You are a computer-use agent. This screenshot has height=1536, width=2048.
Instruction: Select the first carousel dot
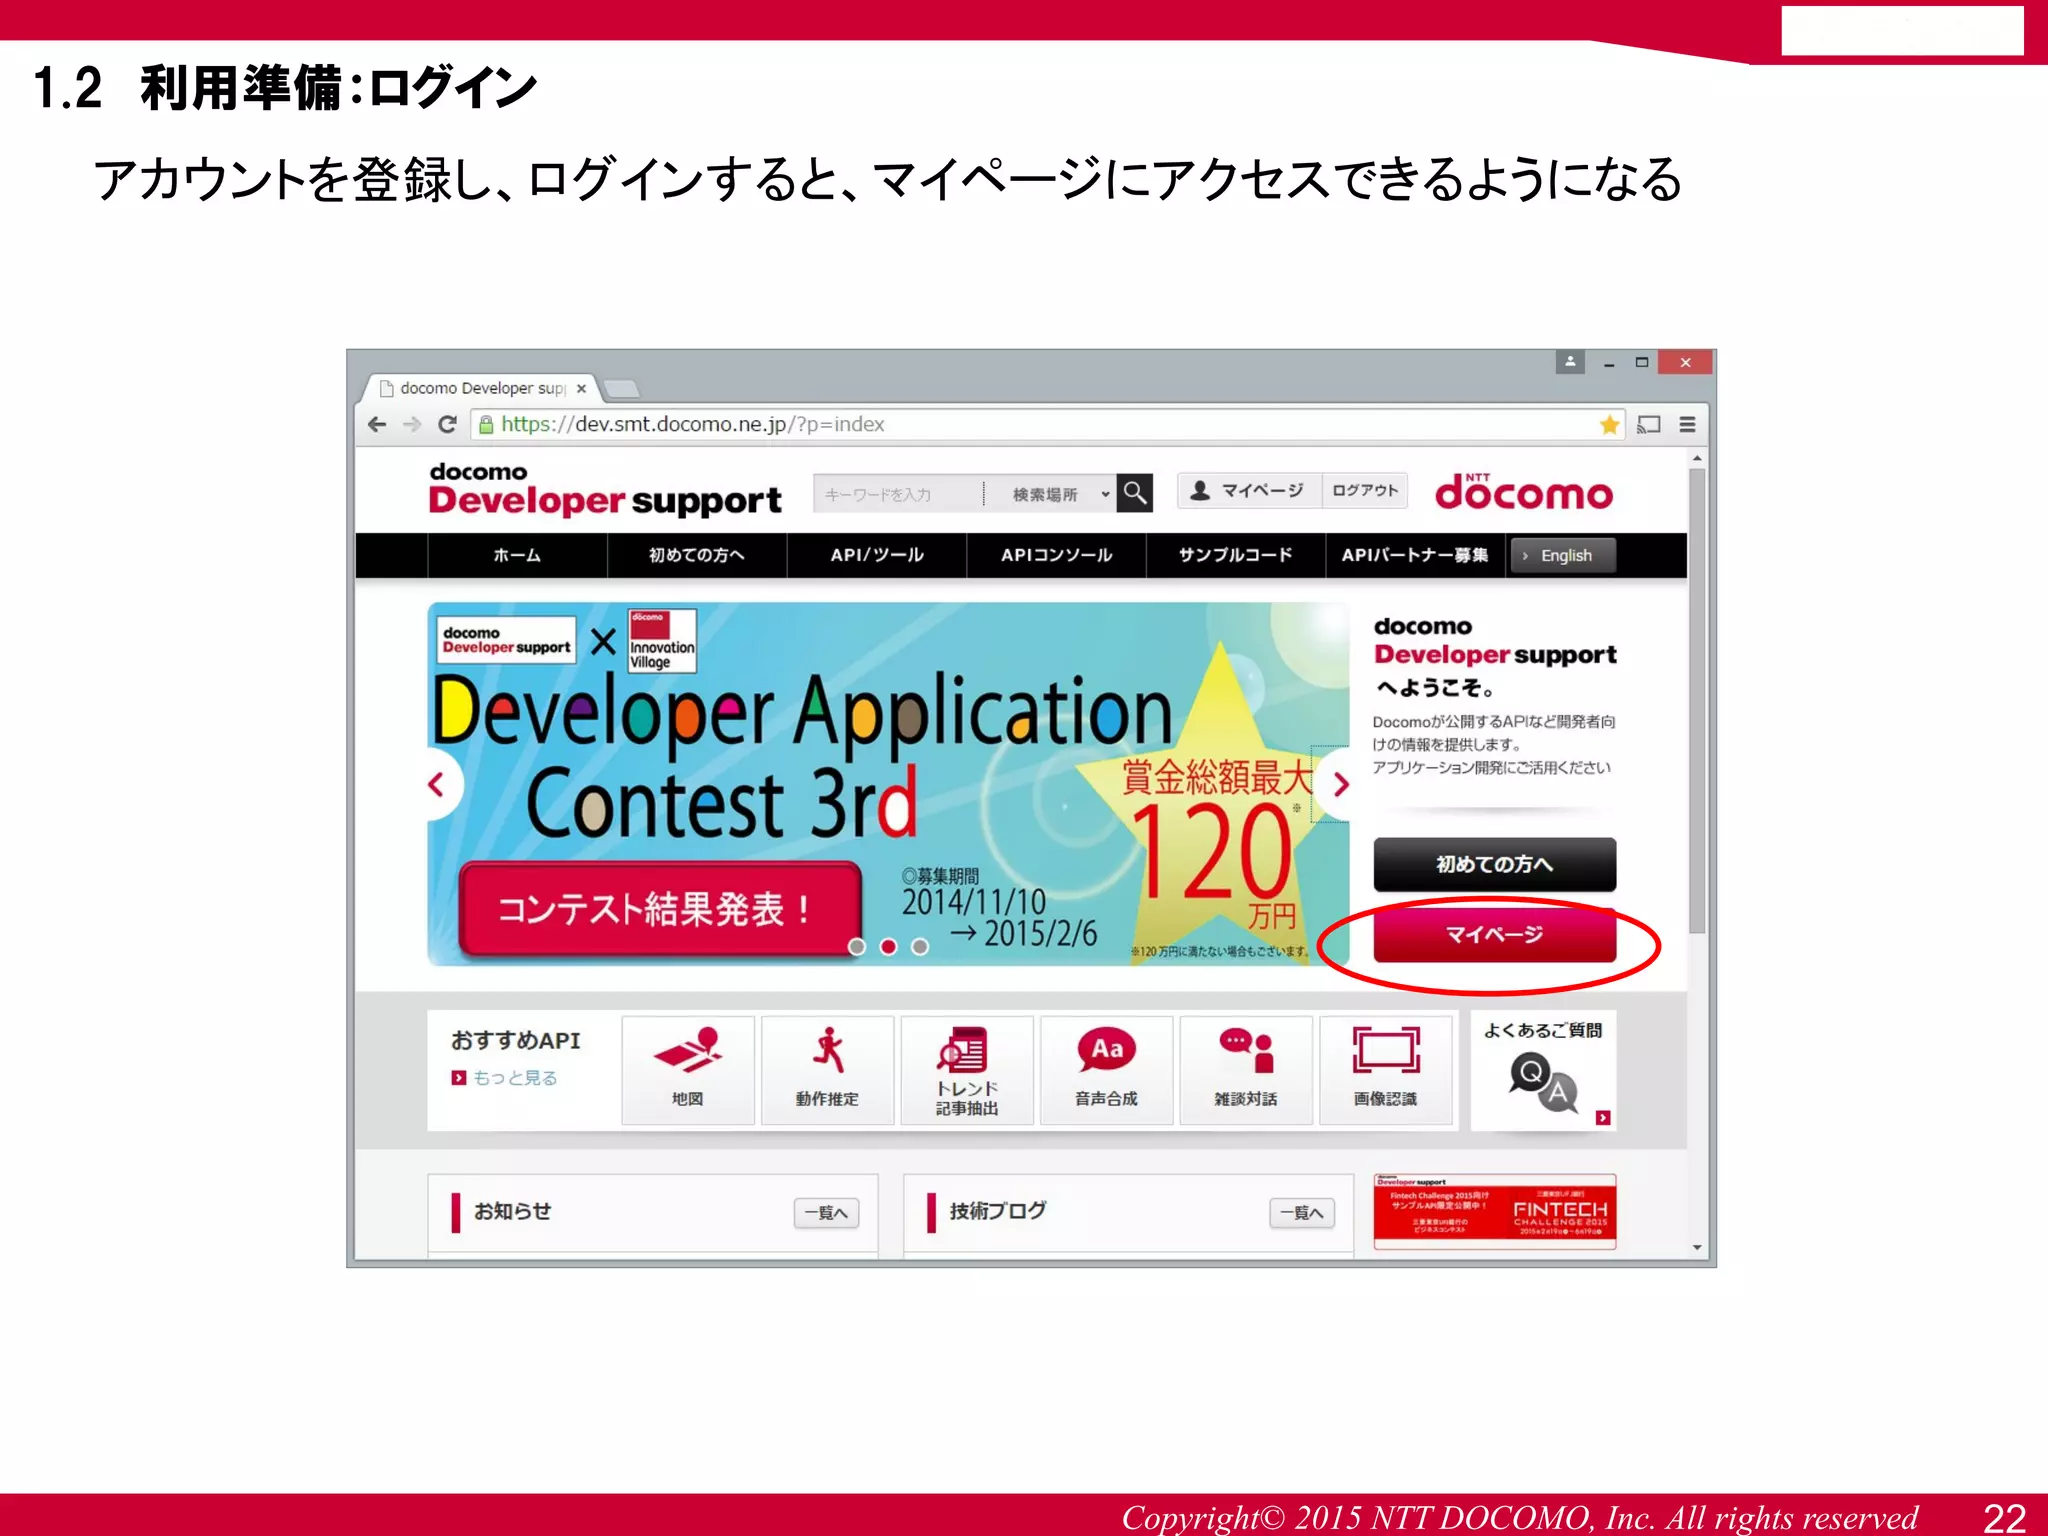point(857,946)
